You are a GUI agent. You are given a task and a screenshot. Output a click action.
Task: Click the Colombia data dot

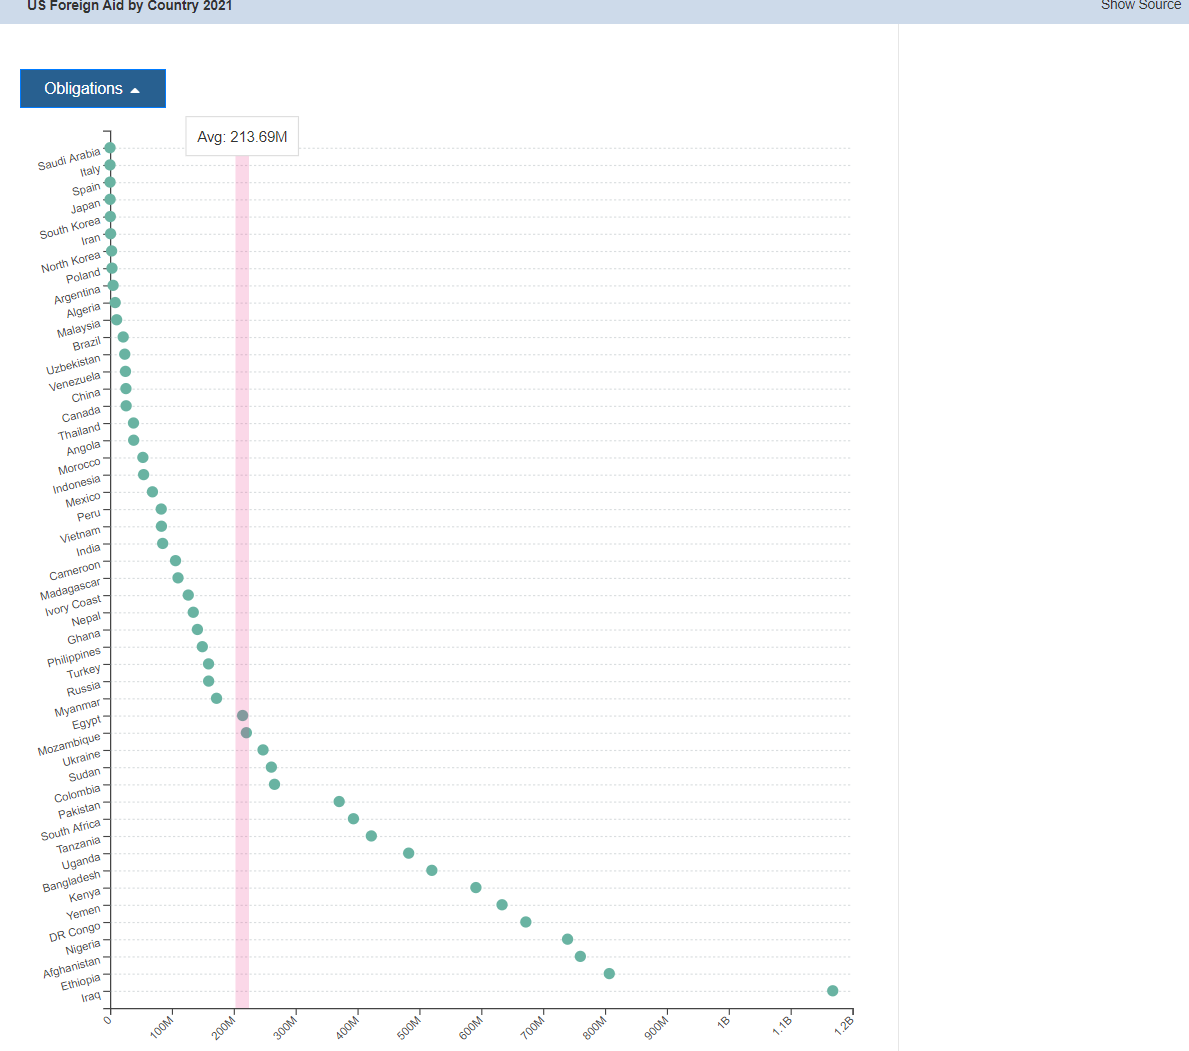[275, 784]
